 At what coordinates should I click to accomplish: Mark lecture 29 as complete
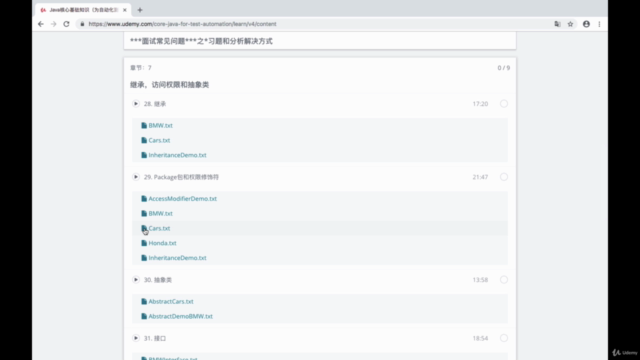504,177
